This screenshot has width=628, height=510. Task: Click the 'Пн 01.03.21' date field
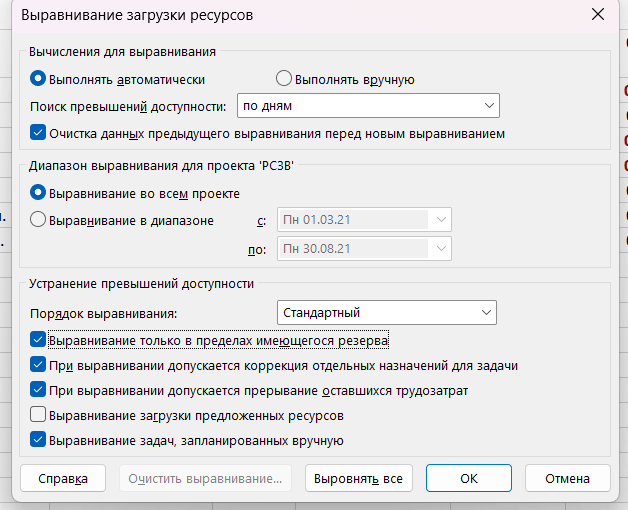click(x=354, y=220)
